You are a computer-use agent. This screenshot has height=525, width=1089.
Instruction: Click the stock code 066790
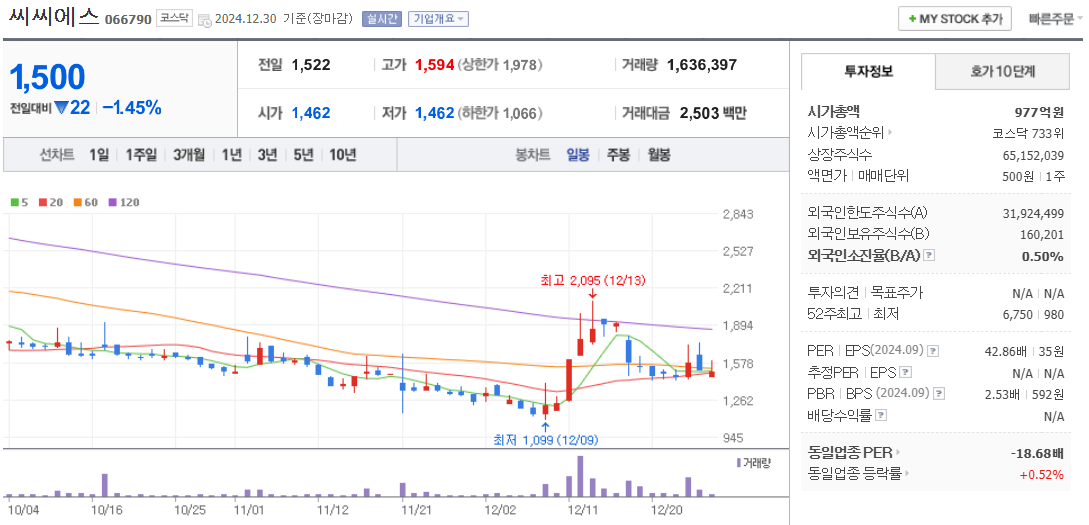(128, 19)
